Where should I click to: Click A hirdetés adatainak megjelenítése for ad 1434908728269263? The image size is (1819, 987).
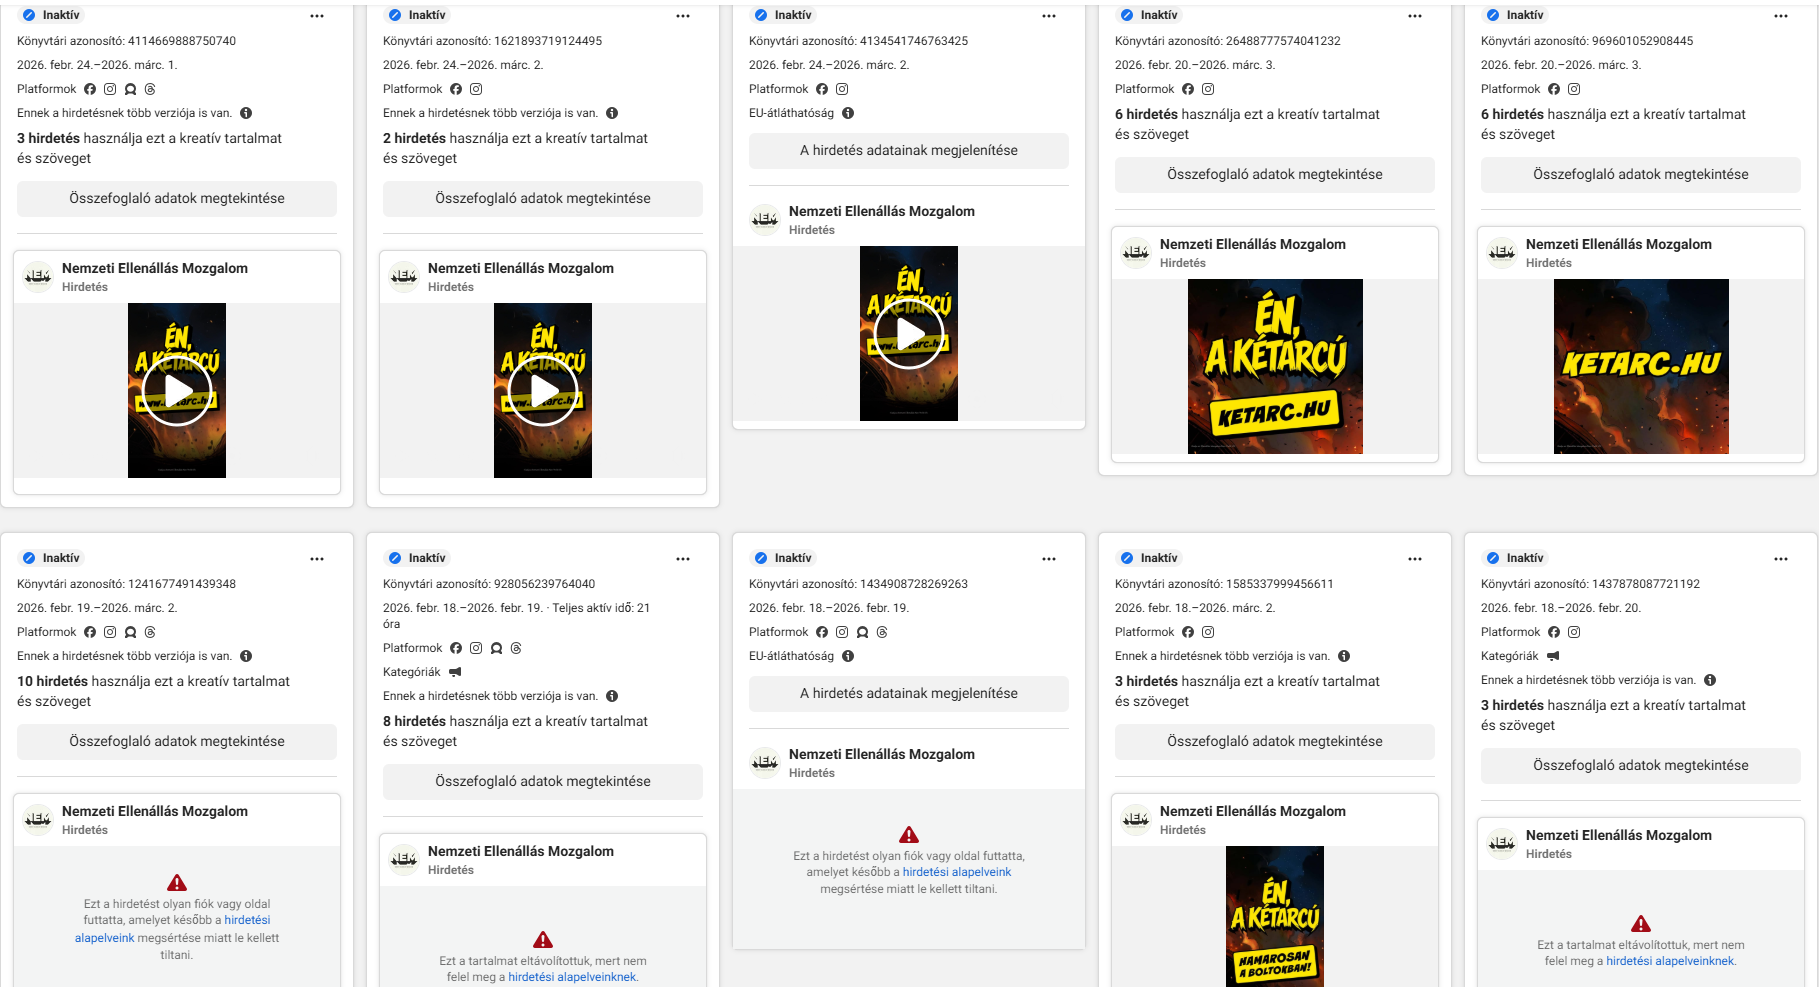[908, 693]
